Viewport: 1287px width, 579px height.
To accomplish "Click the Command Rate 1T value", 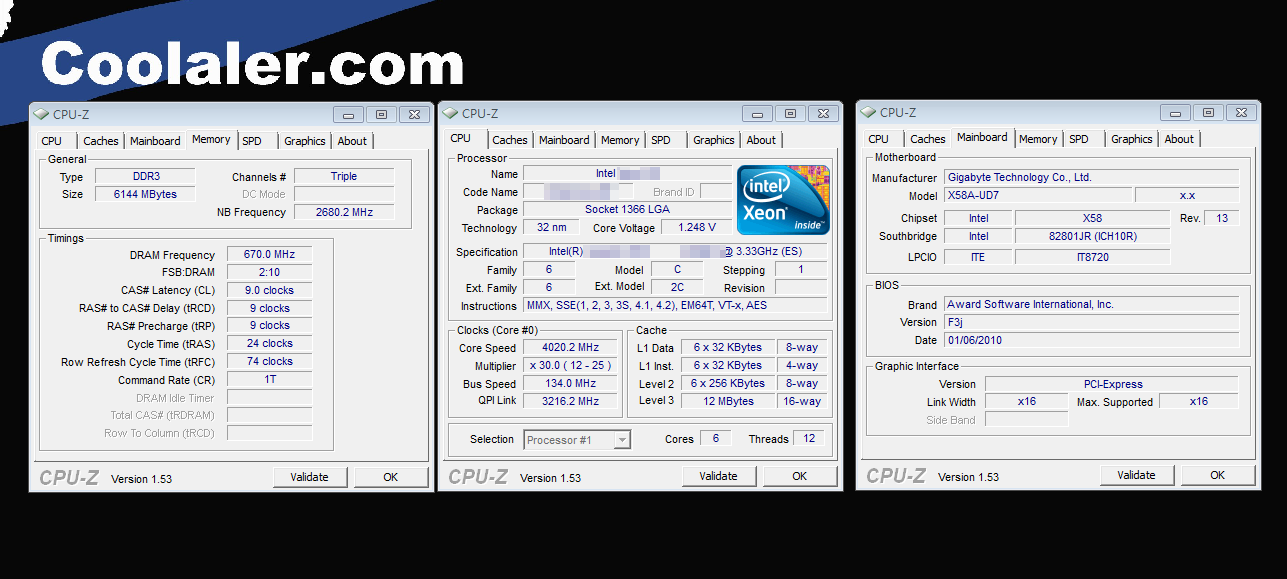I will (269, 380).
